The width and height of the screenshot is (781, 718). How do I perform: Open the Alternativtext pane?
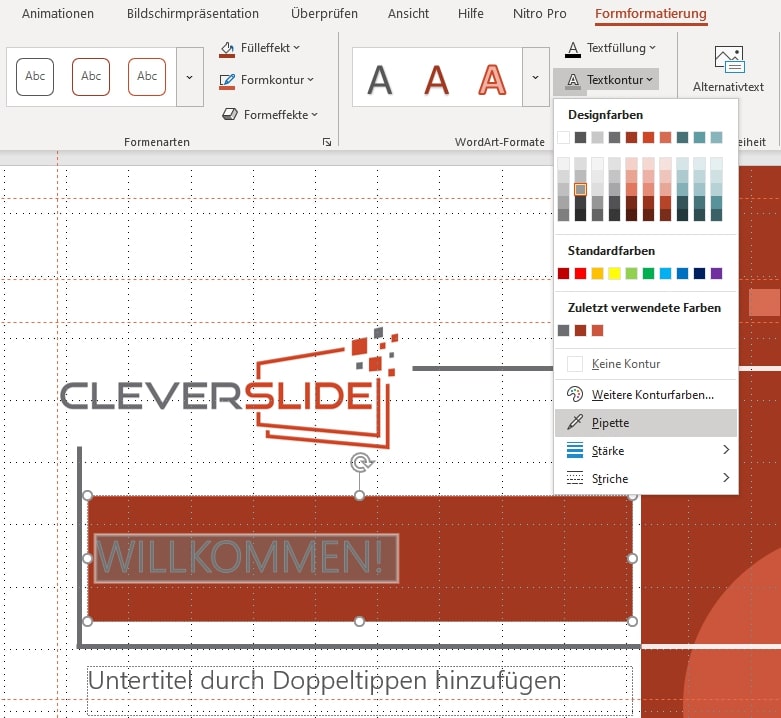click(x=728, y=69)
